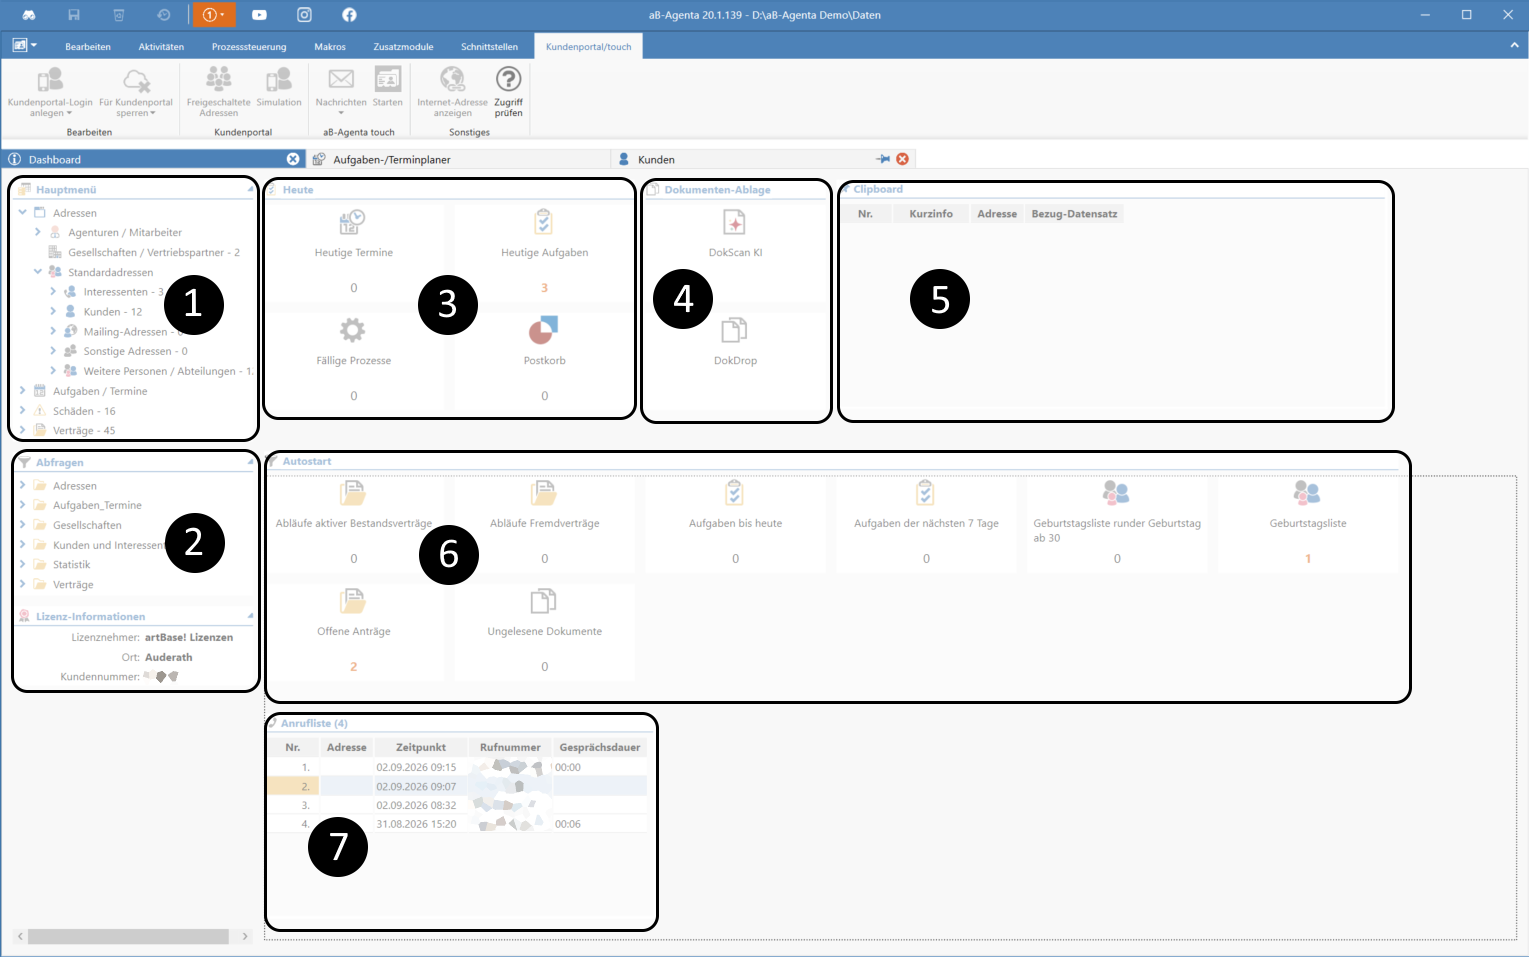Launch aB-Agenta touch with Starten
The height and width of the screenshot is (957, 1529).
pos(387,88)
